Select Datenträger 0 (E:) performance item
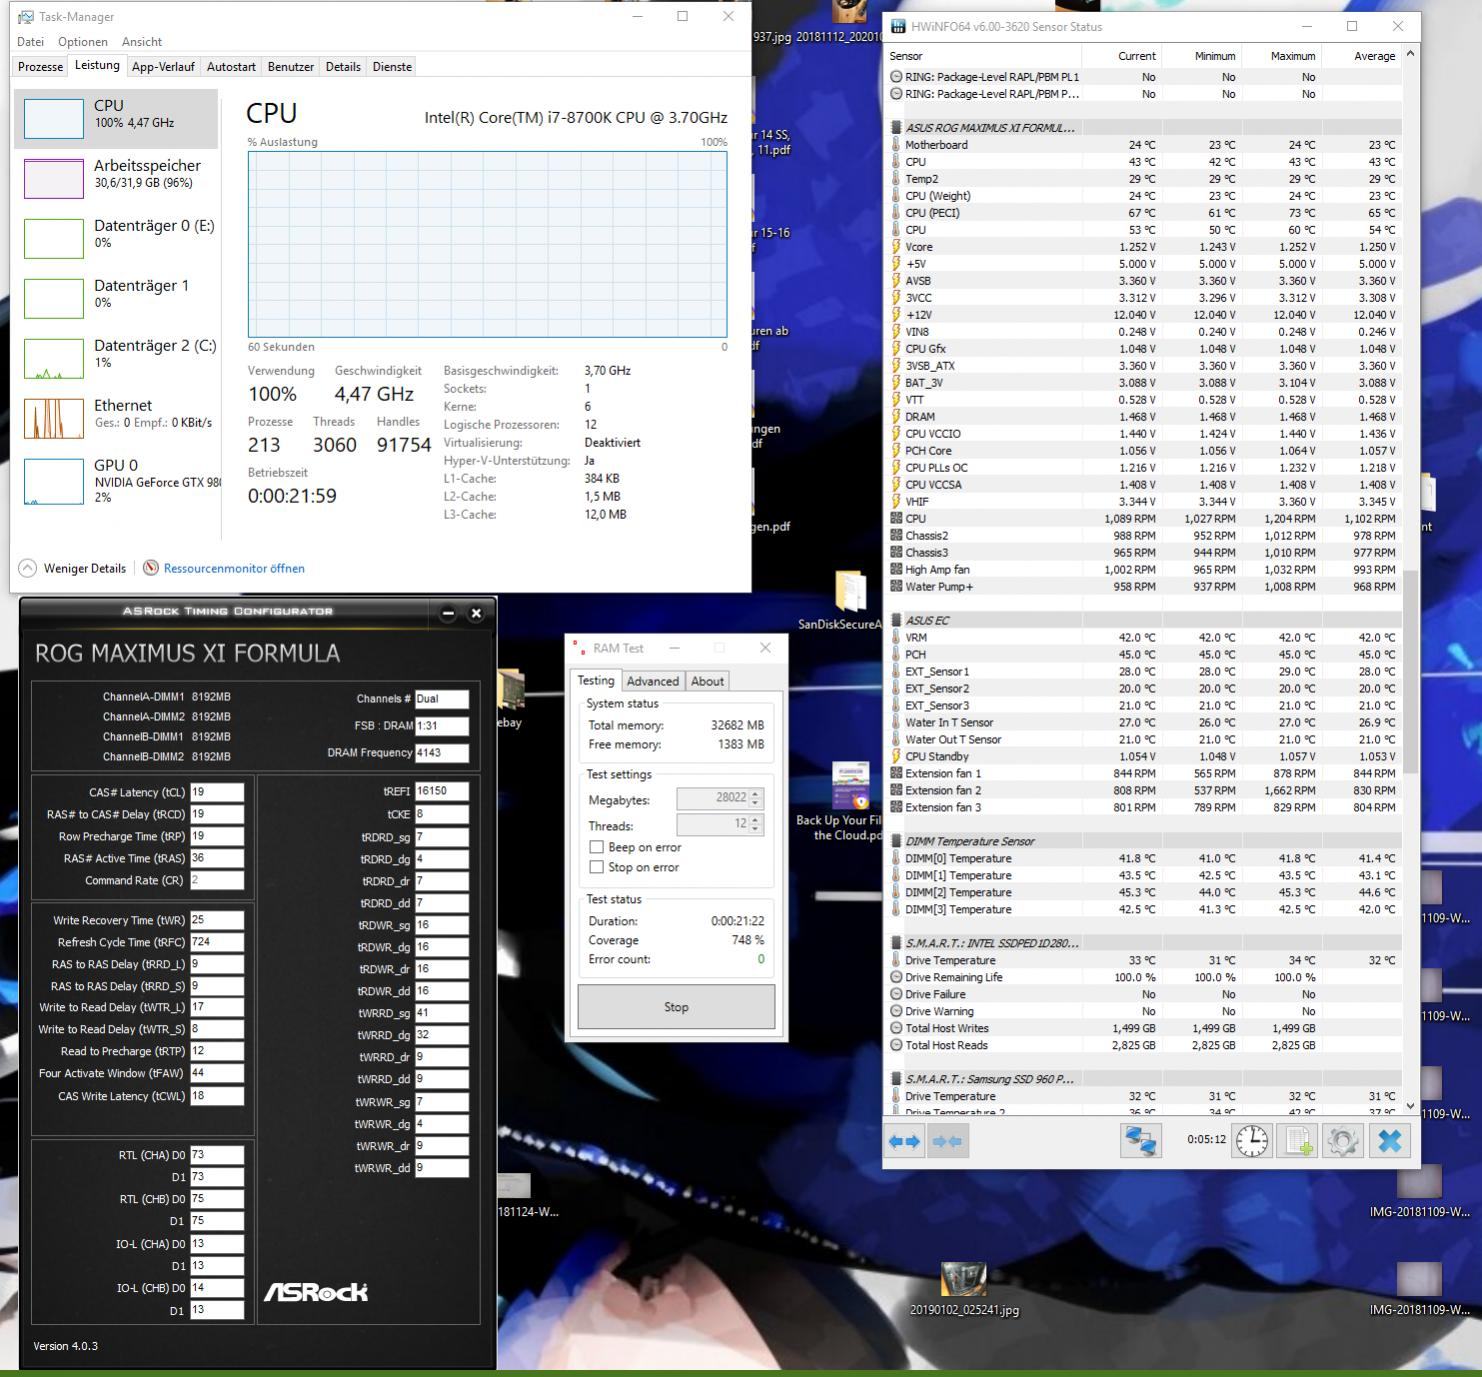1482x1377 pixels. [x=116, y=238]
